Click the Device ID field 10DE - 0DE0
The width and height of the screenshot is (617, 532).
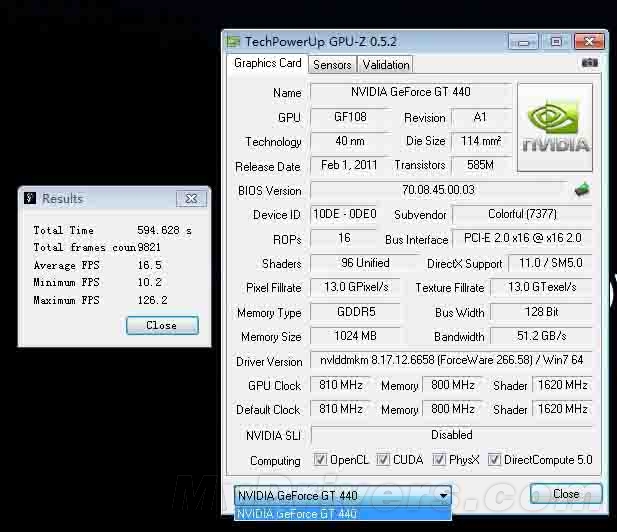344,214
